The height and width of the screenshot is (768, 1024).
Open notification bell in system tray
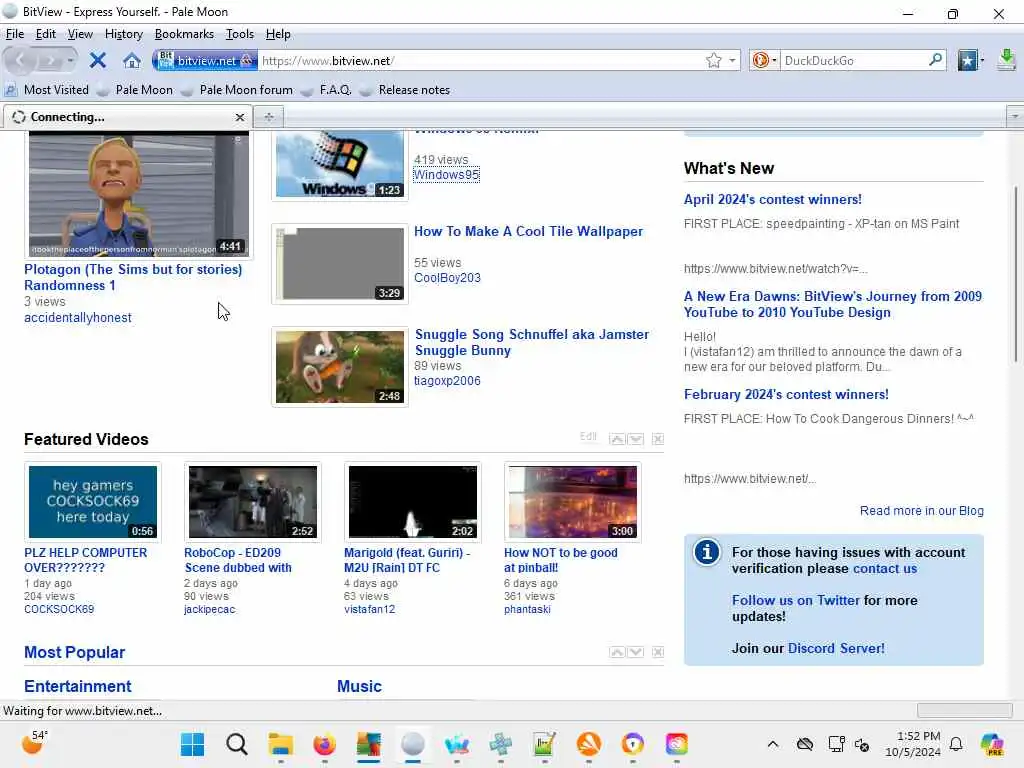(956, 744)
